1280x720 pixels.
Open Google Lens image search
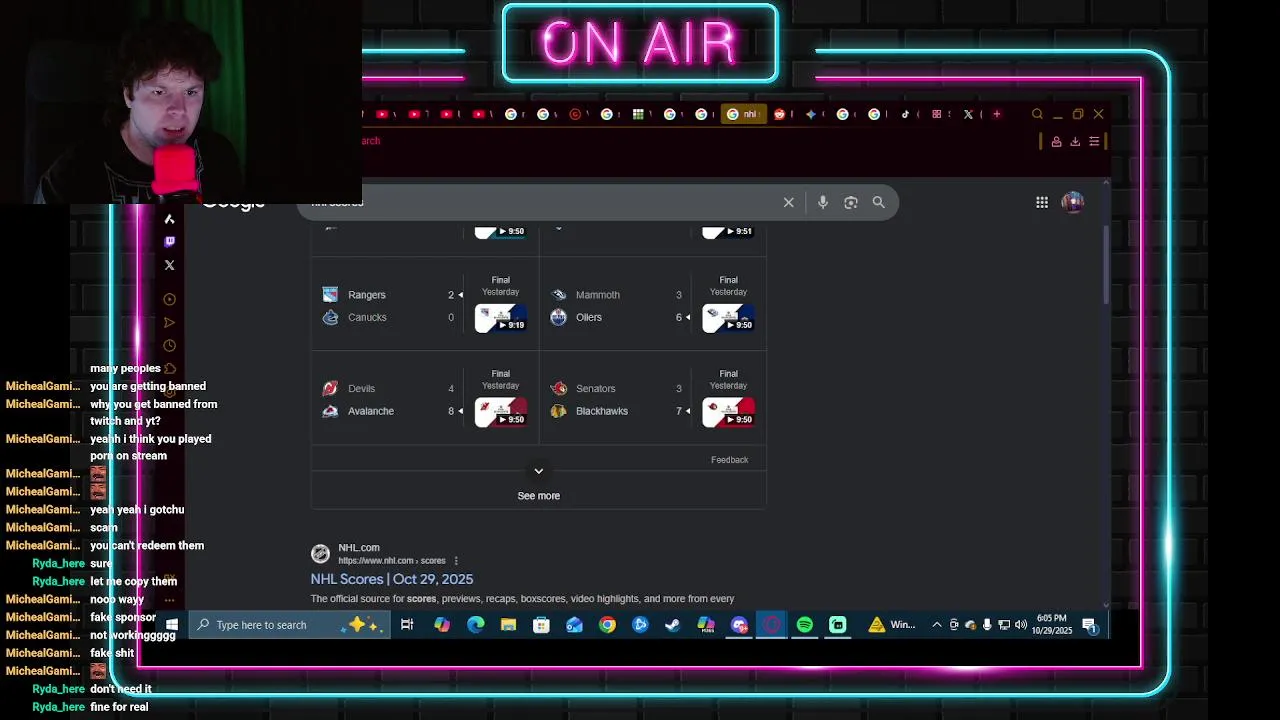pyautogui.click(x=850, y=202)
